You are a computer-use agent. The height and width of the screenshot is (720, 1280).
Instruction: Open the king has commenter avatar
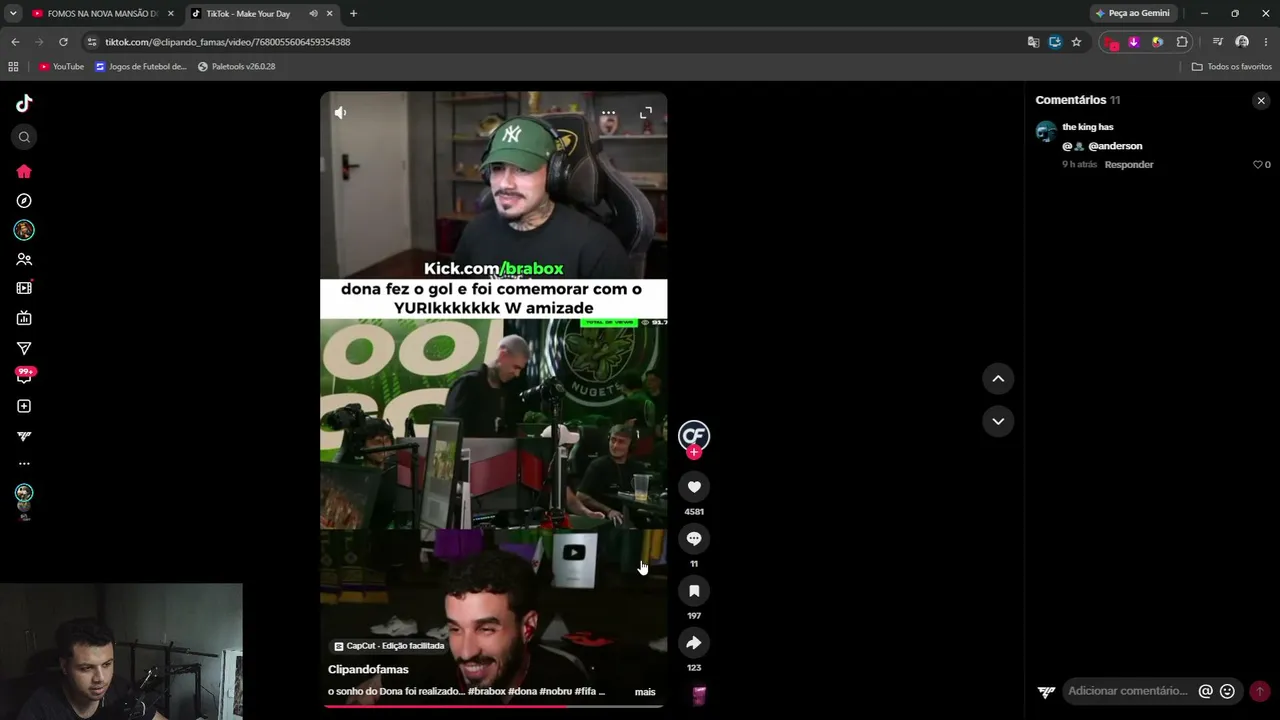pyautogui.click(x=1046, y=131)
